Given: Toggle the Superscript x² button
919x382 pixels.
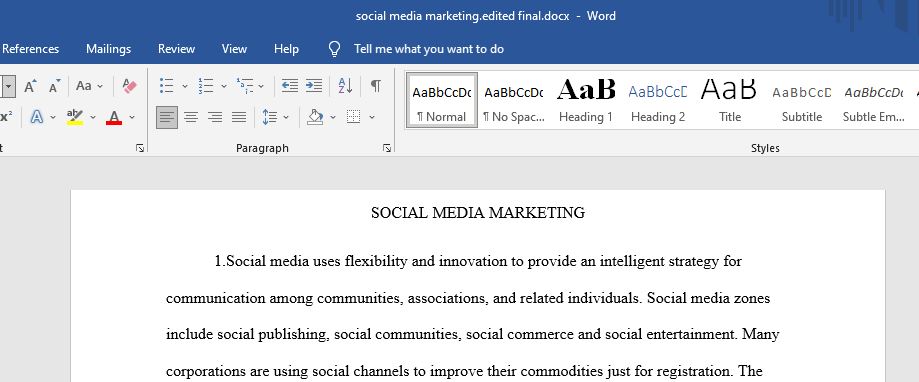Looking at the screenshot, I should [6, 117].
